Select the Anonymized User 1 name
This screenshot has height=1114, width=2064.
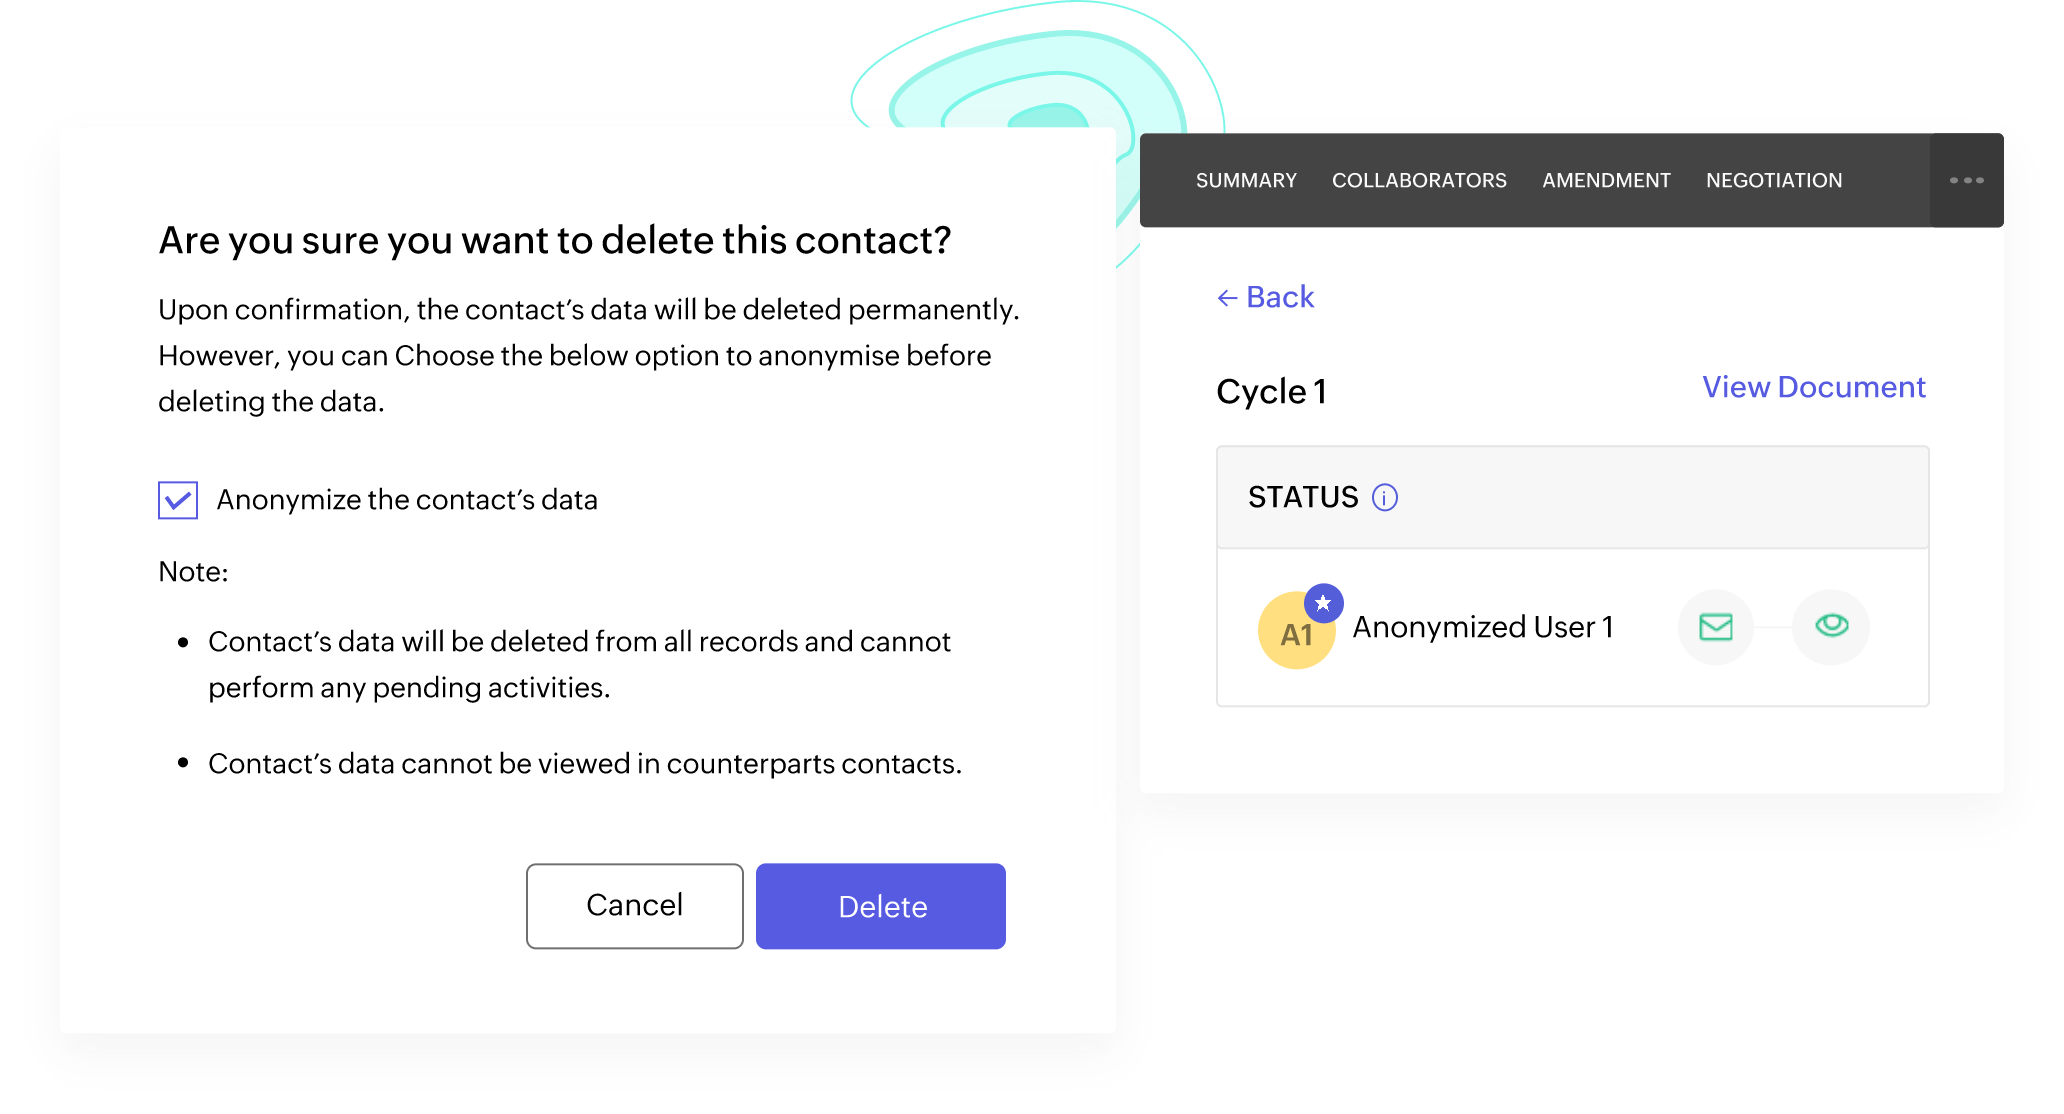pyautogui.click(x=1484, y=627)
